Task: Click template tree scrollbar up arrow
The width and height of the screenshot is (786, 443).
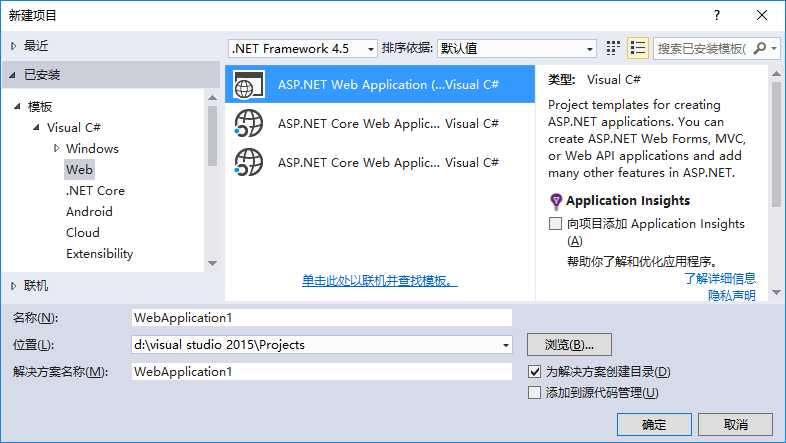Action: [213, 98]
